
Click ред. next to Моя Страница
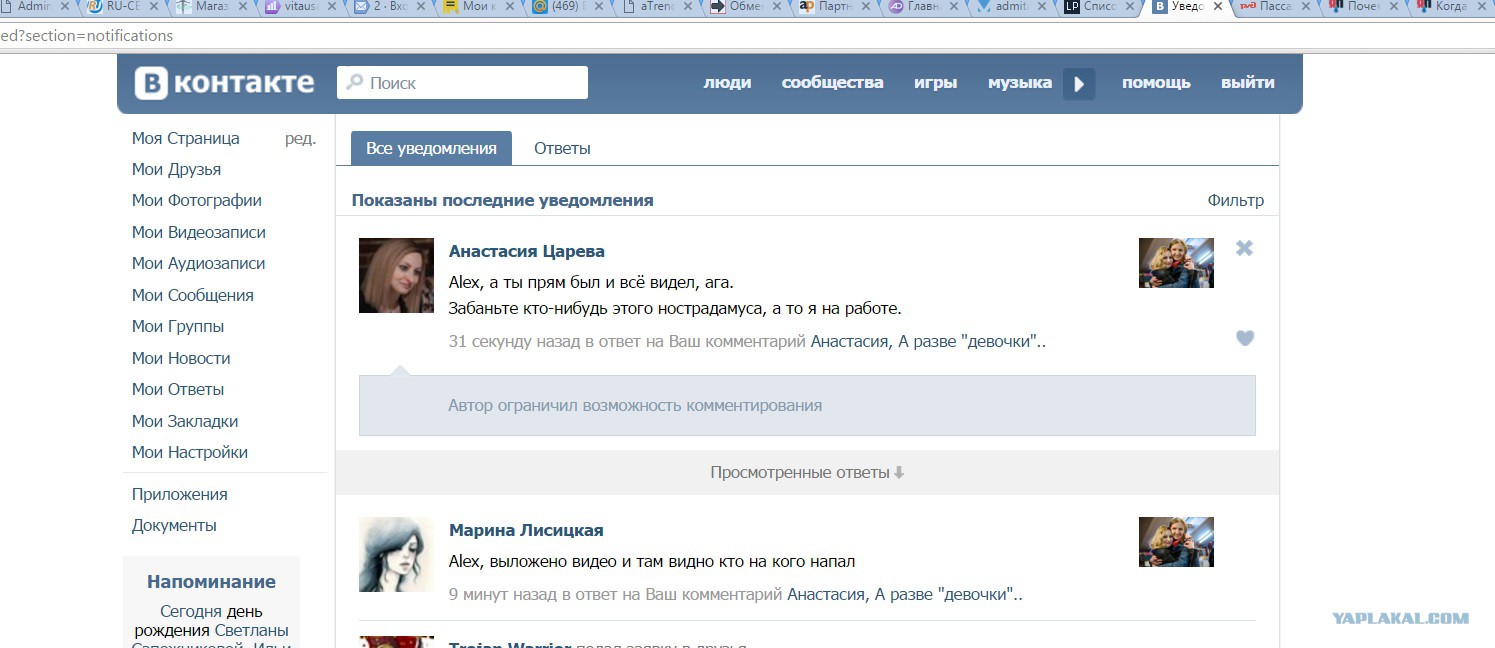point(300,138)
